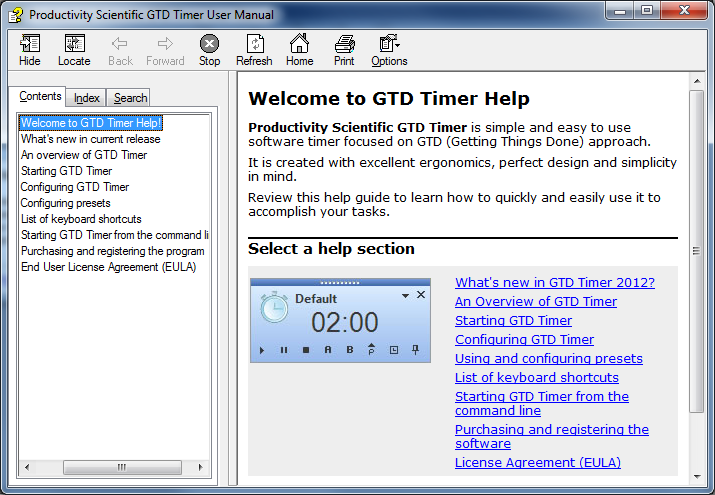Image resolution: width=715 pixels, height=495 pixels.
Task: Click the B preset icon in timer image
Action: coord(350,350)
